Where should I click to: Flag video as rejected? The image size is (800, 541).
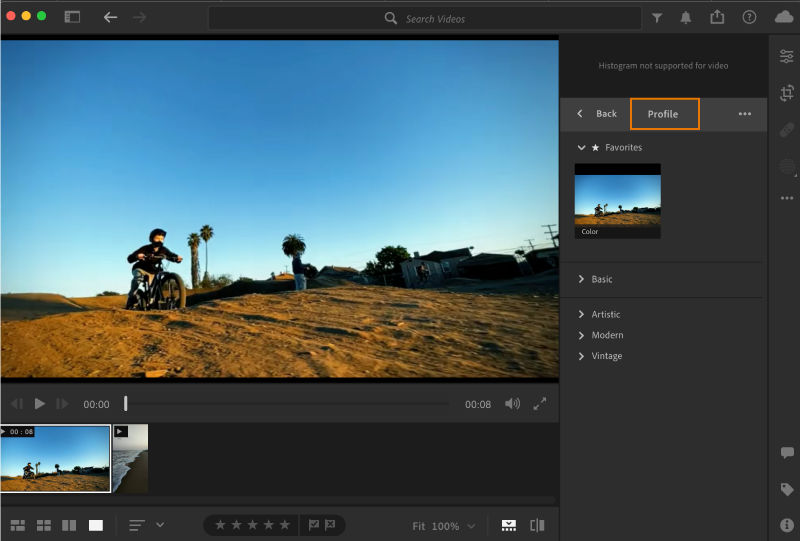tap(330, 525)
